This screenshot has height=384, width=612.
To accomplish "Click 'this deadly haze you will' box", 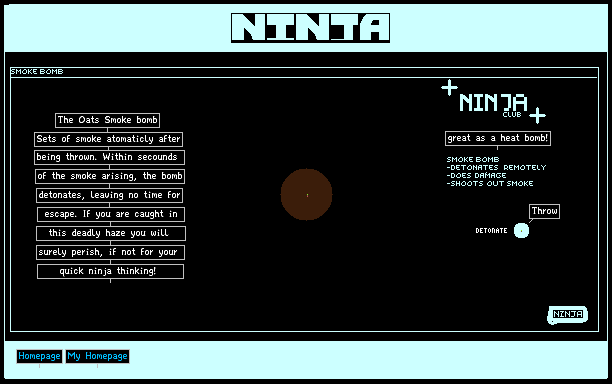I will point(111,233).
